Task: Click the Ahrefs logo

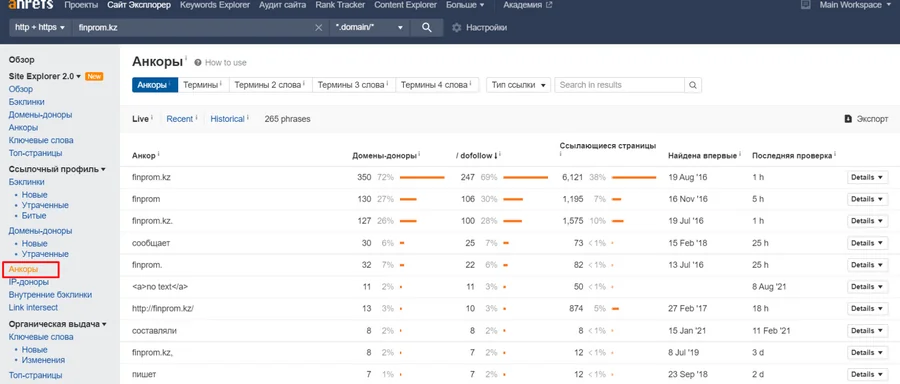Action: [30, 5]
